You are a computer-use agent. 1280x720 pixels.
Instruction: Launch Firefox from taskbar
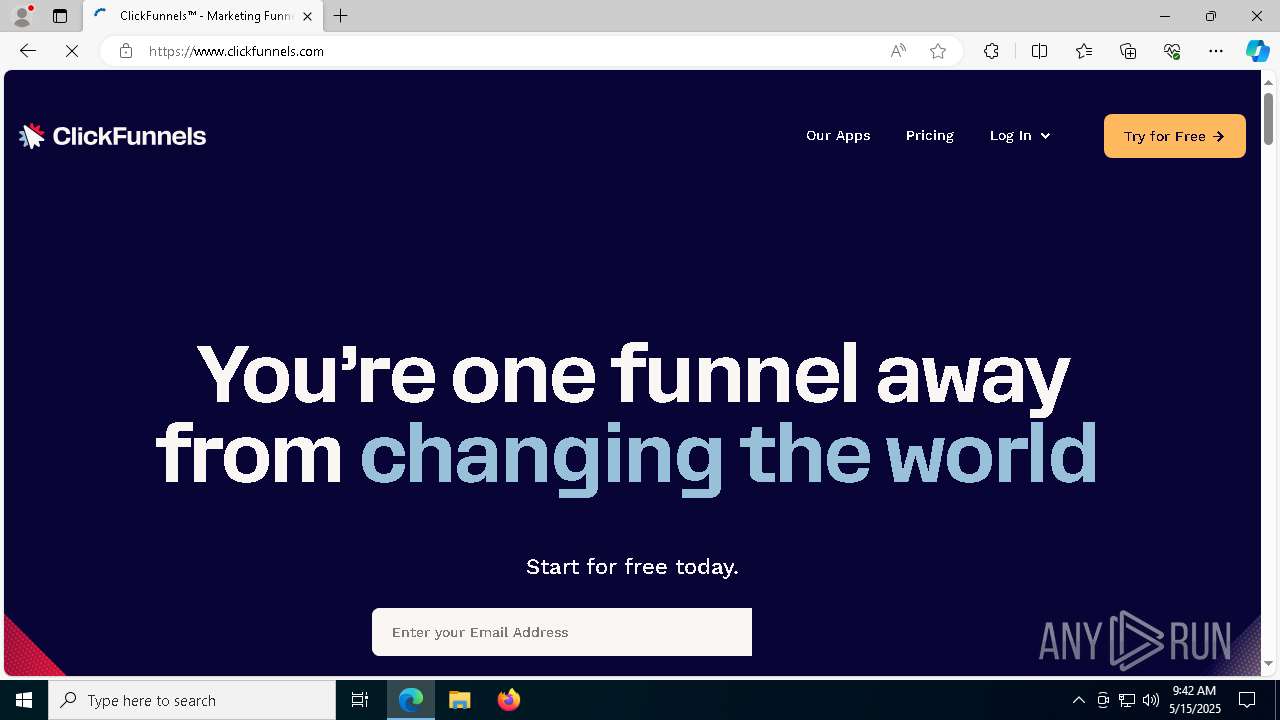[x=509, y=700]
